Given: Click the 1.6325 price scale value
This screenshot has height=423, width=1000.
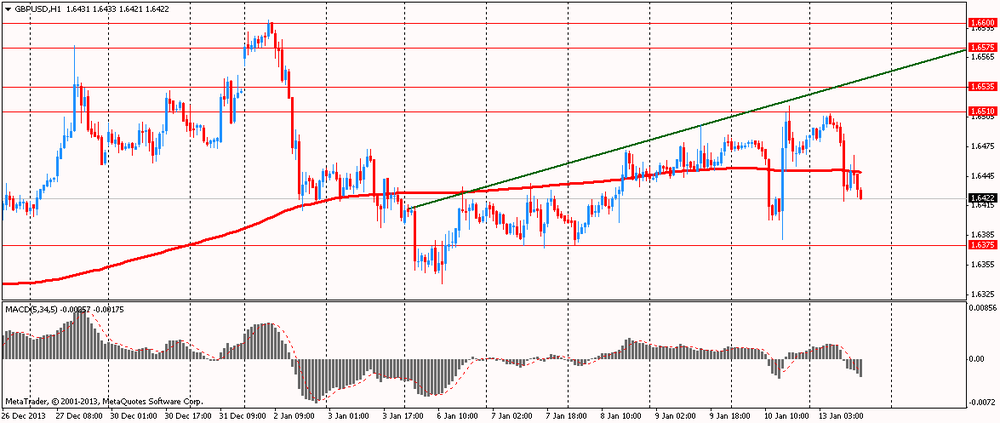Looking at the screenshot, I should 982,293.
